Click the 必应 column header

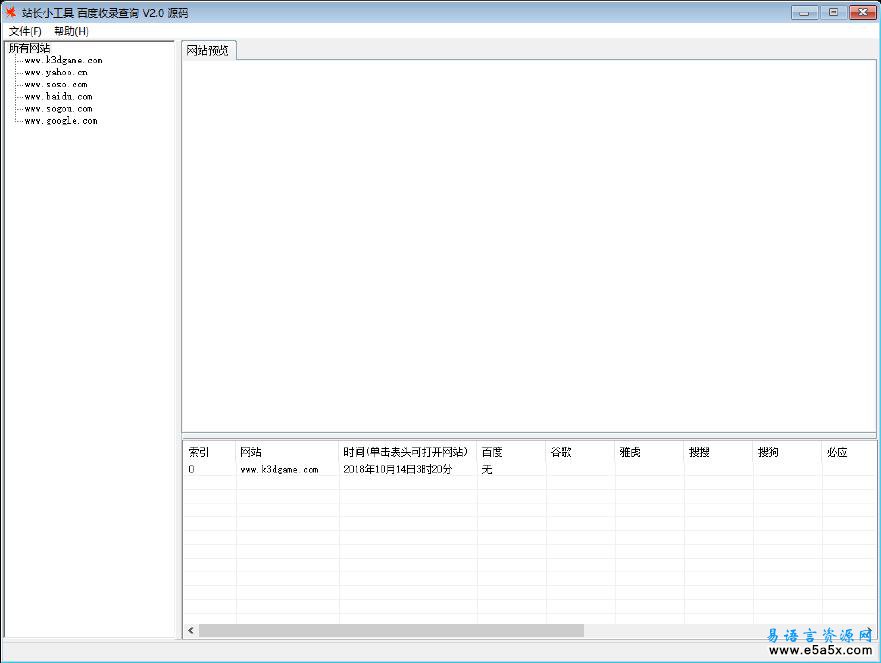pyautogui.click(x=848, y=452)
